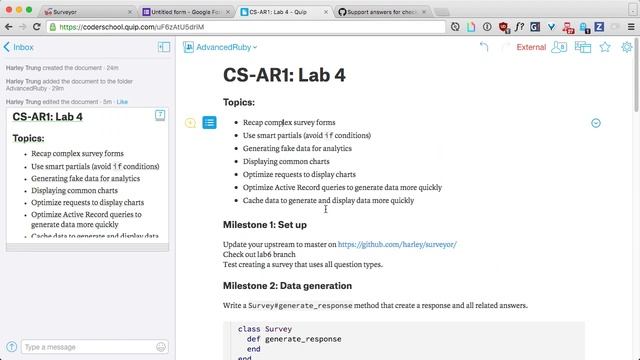The width and height of the screenshot is (640, 360).
Task: Click the red people extension icon
Action: coord(568,27)
